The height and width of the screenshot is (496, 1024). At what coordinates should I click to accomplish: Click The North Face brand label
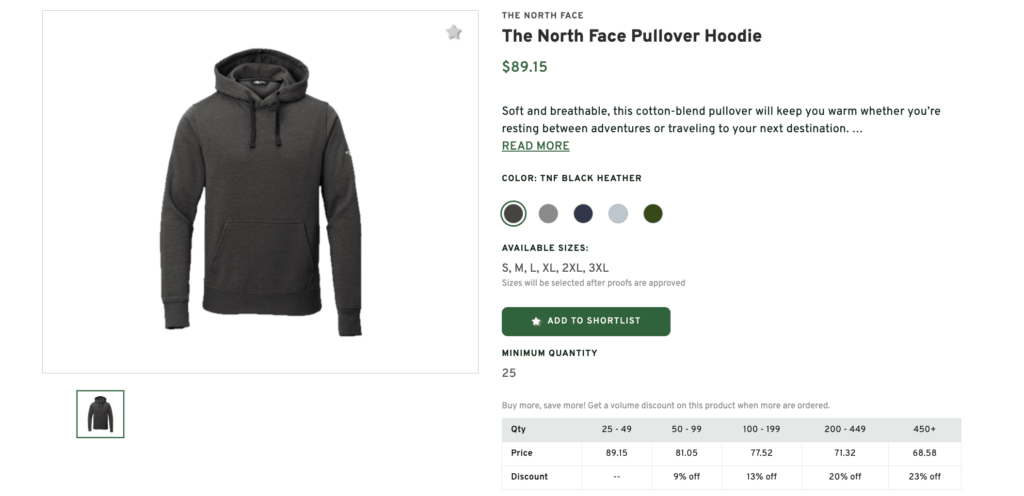point(542,16)
